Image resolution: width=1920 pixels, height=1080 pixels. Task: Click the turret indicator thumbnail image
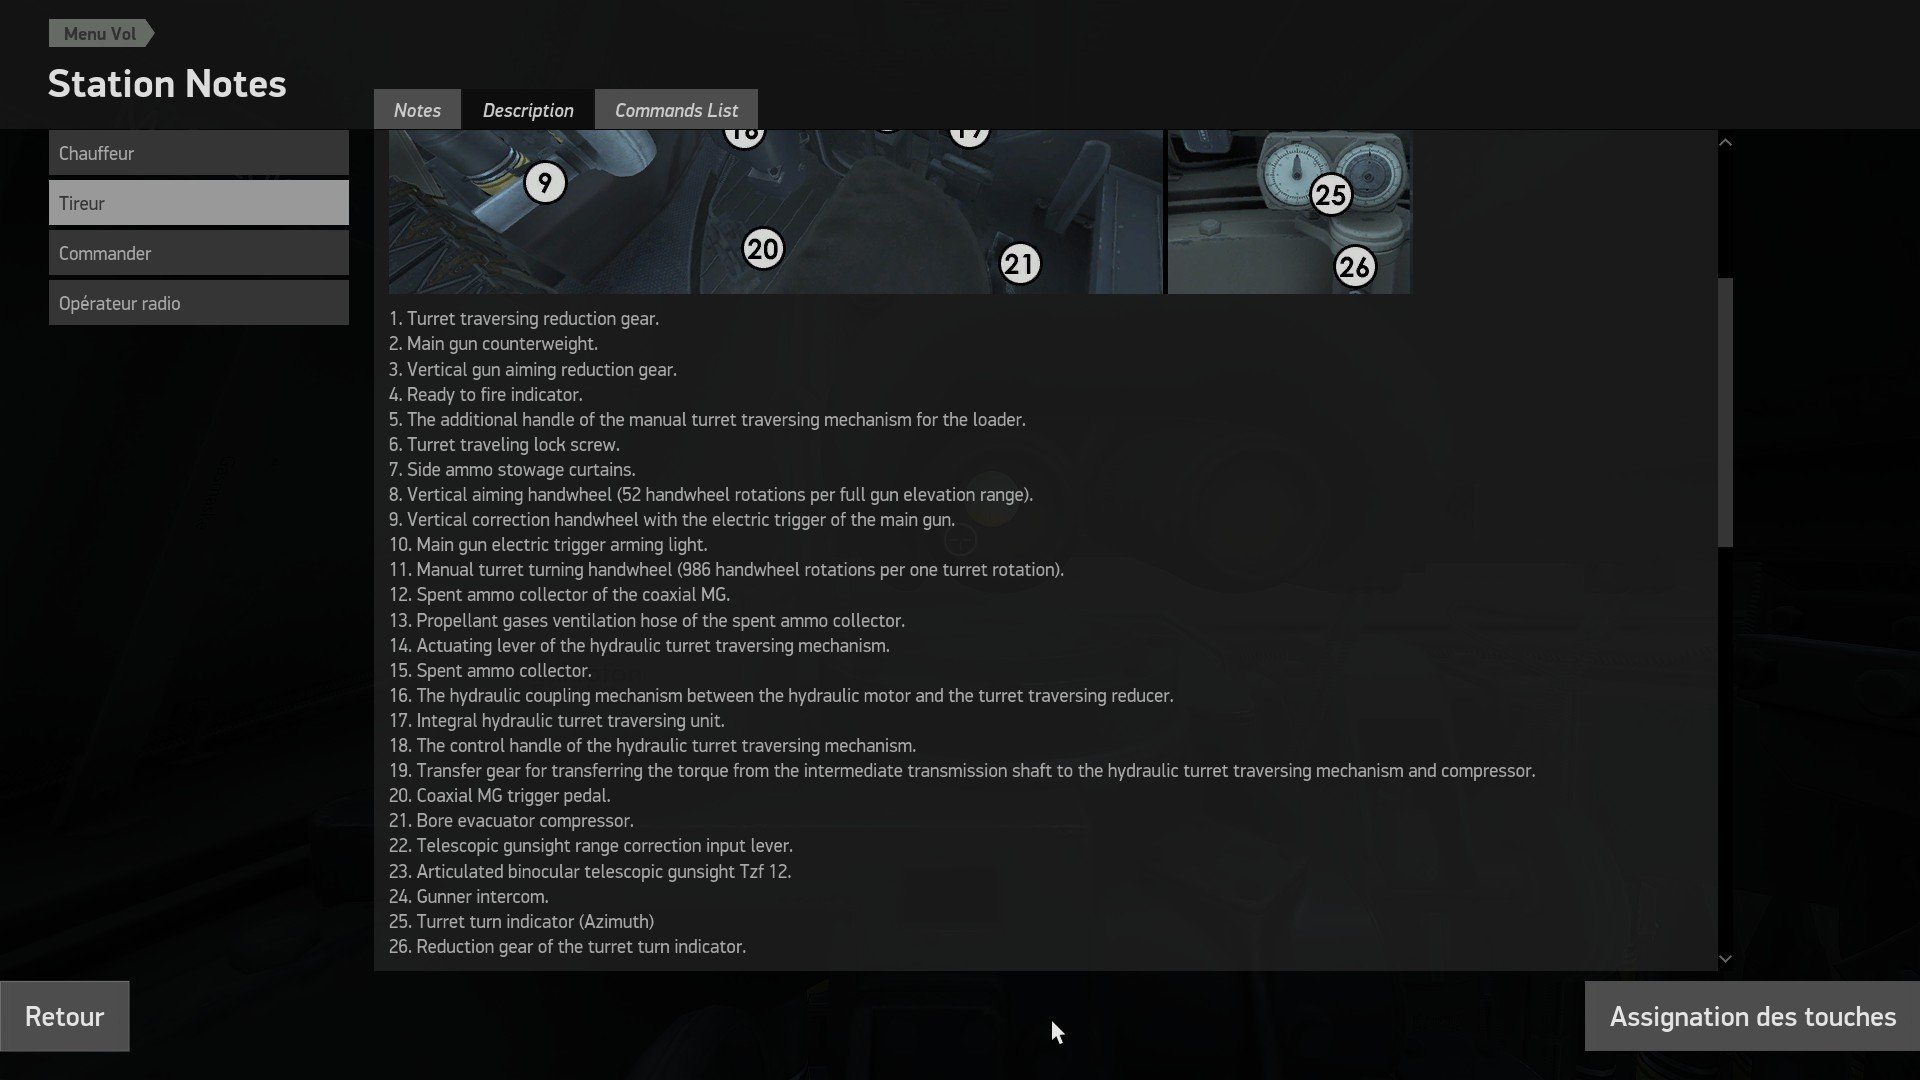click(x=1290, y=212)
